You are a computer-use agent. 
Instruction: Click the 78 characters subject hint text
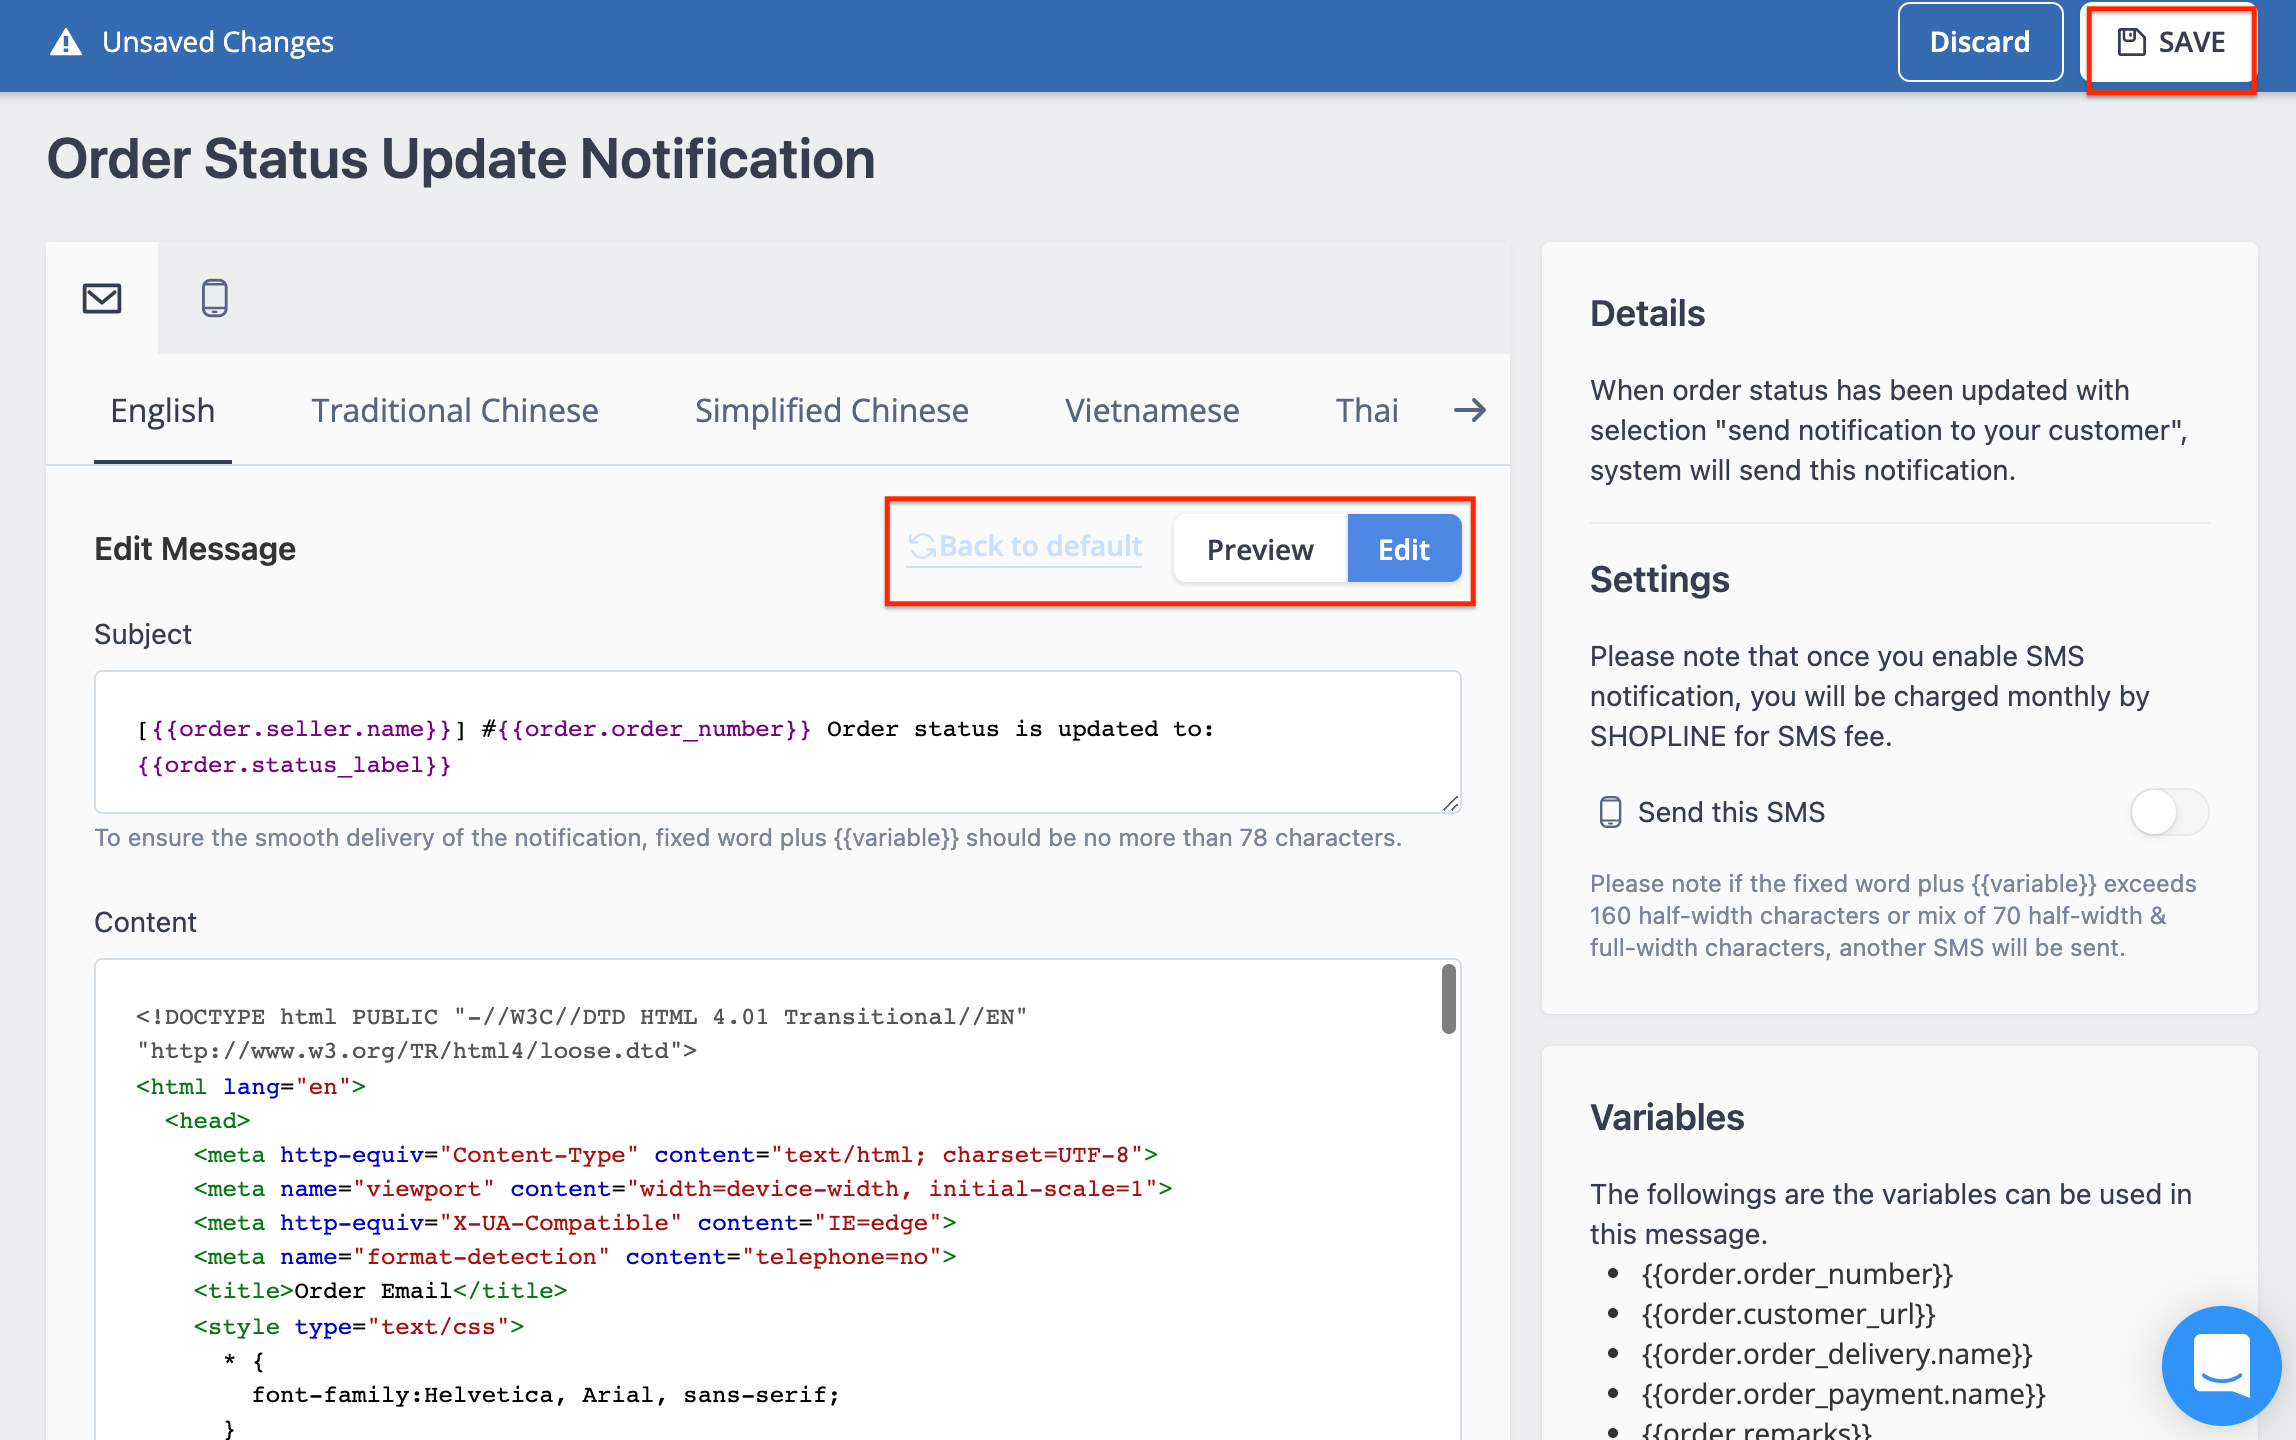748,838
